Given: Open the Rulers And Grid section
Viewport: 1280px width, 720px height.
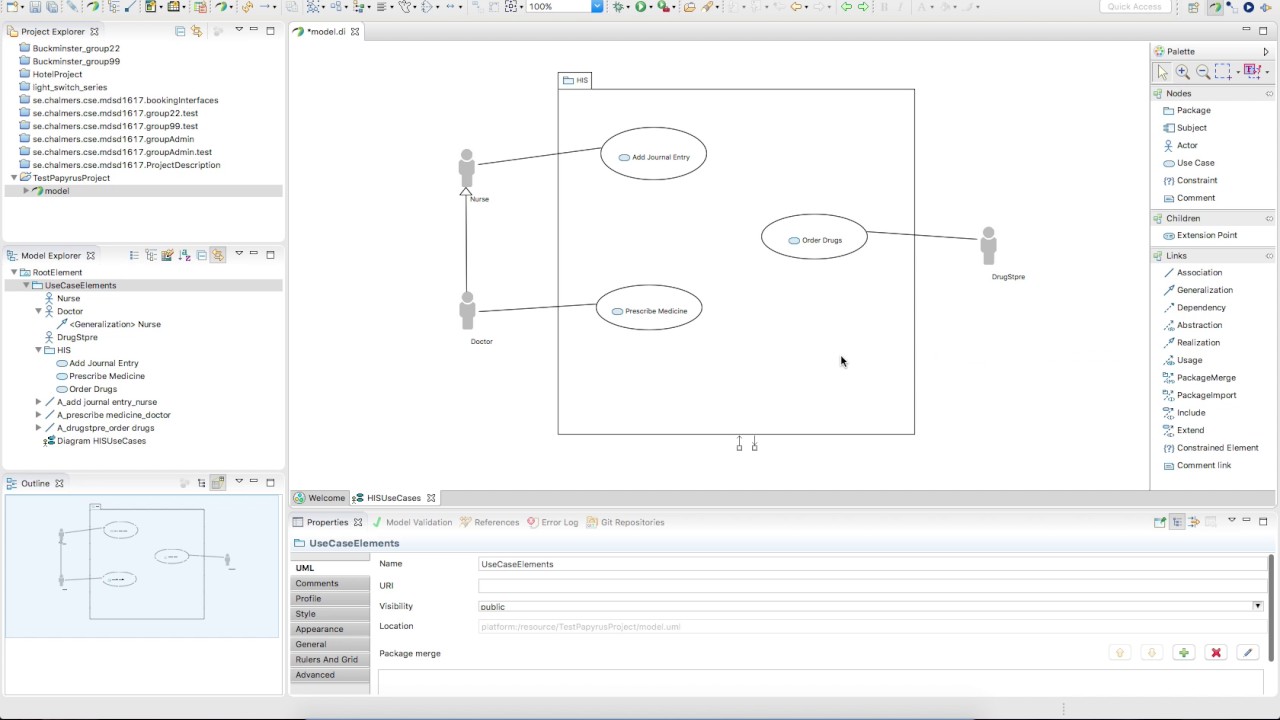Looking at the screenshot, I should point(331,660).
